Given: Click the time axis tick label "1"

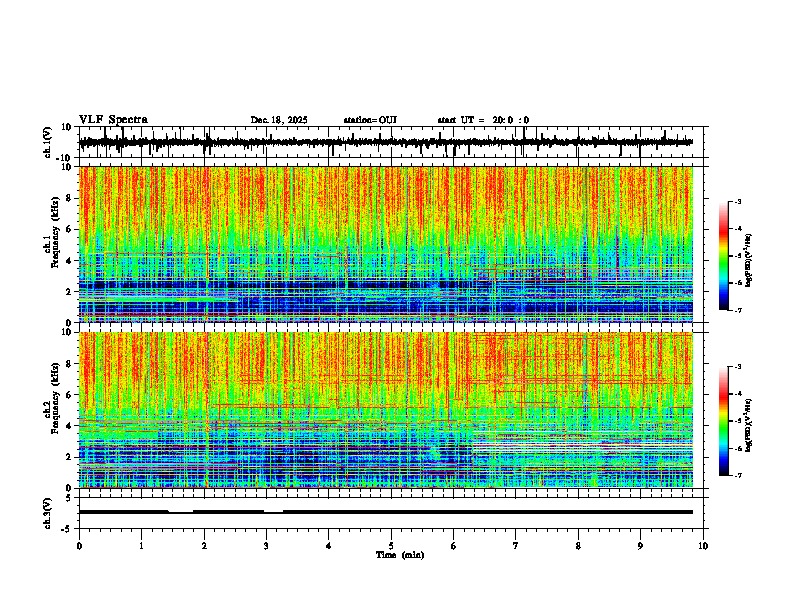Looking at the screenshot, I should (141, 546).
